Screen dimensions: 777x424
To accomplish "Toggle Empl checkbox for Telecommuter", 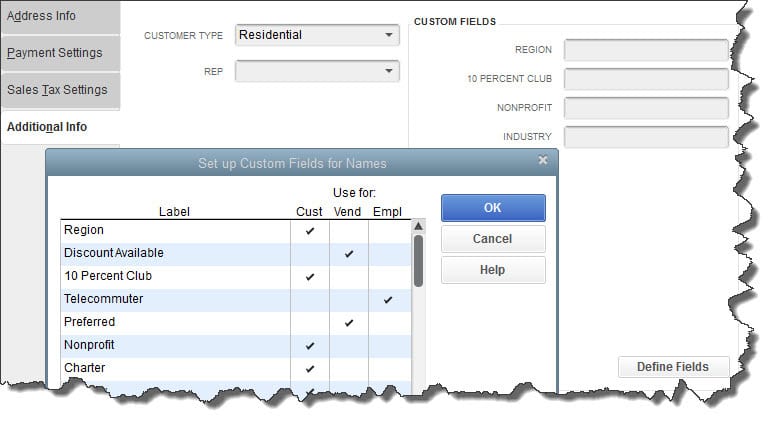I will point(388,300).
